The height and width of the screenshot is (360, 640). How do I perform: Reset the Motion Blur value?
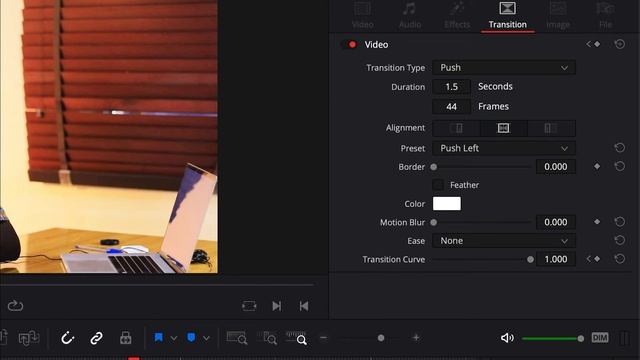coord(620,222)
